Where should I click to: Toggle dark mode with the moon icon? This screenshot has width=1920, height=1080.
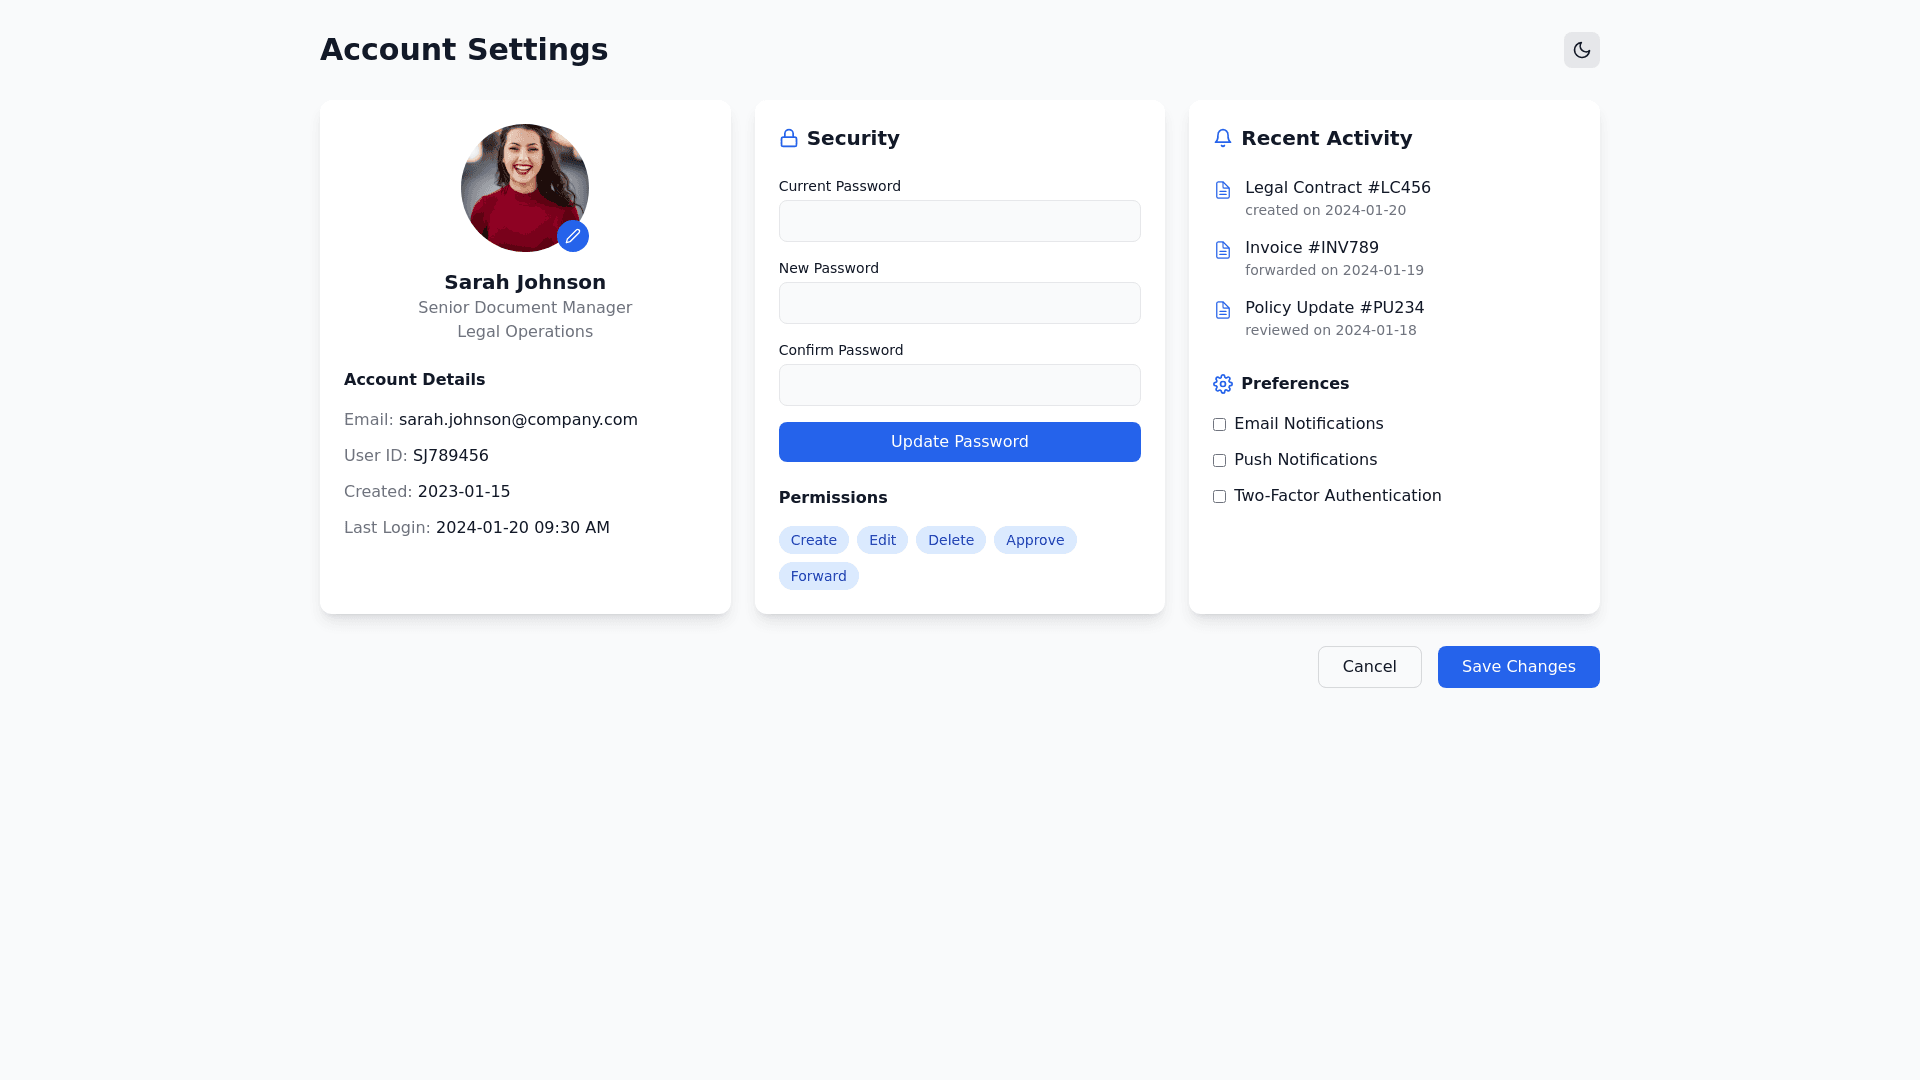click(x=1581, y=49)
